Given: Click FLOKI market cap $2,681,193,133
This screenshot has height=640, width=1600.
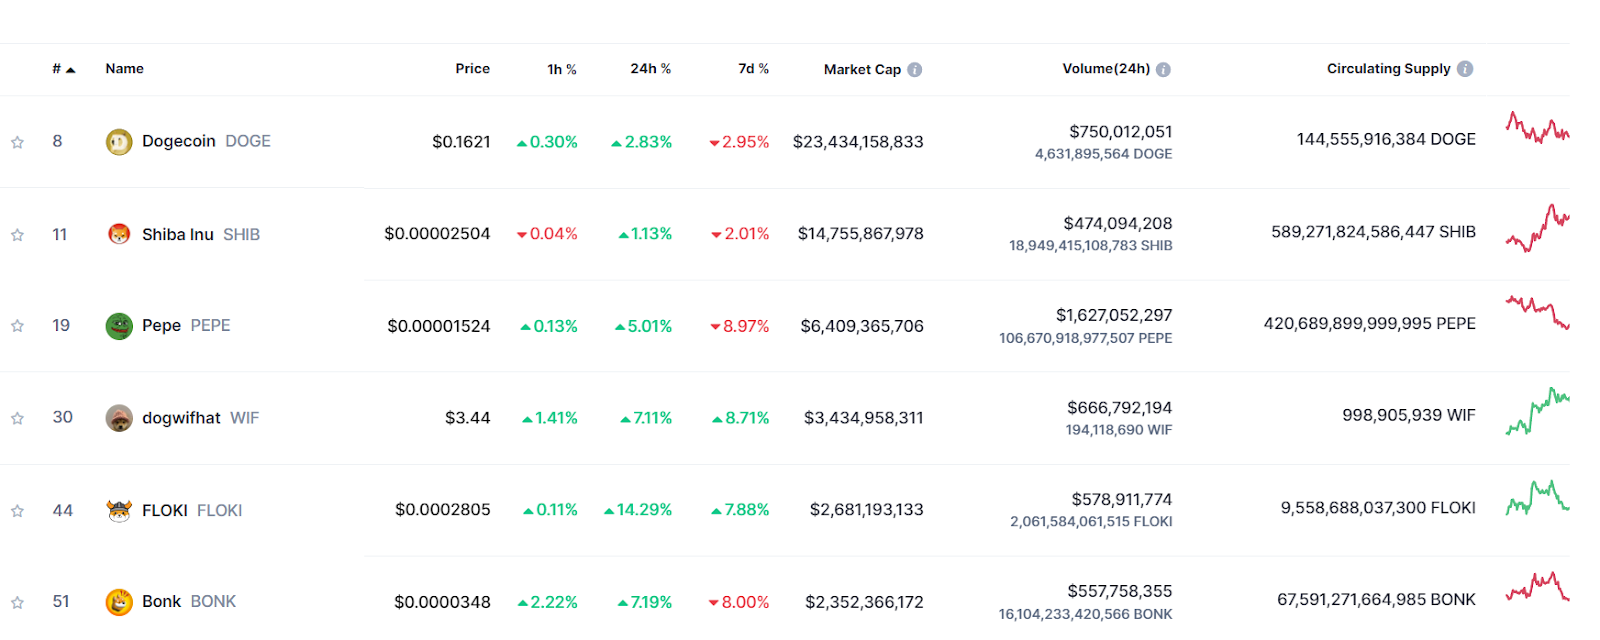Looking at the screenshot, I should pos(867,510).
